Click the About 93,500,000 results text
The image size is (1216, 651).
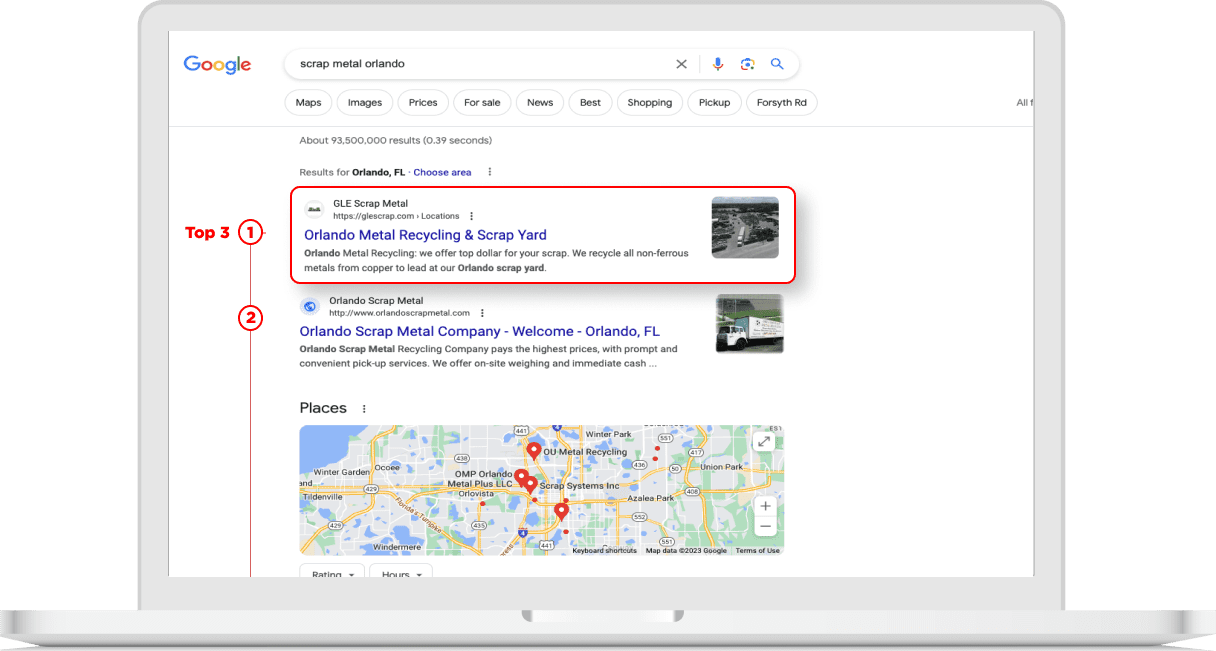[x=396, y=140]
